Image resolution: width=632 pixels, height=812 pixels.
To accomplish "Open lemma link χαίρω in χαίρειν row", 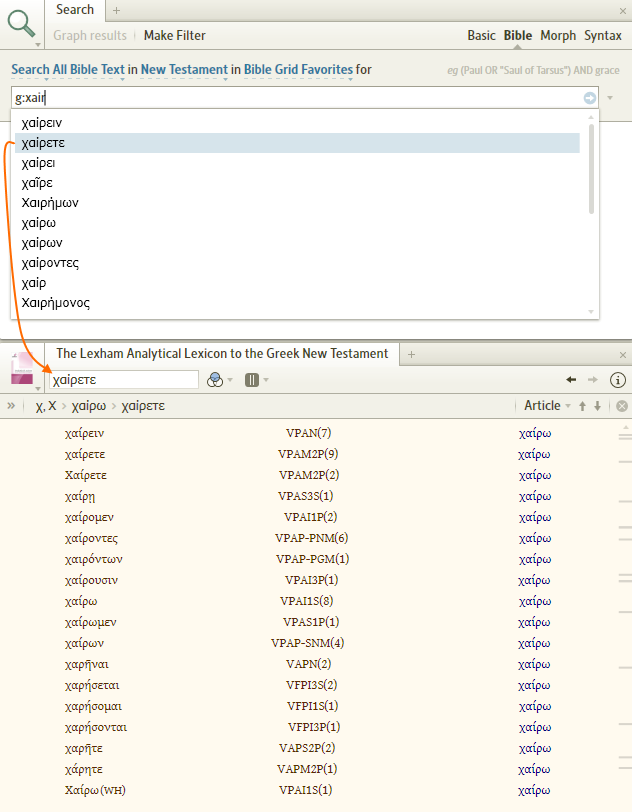I will [x=535, y=433].
